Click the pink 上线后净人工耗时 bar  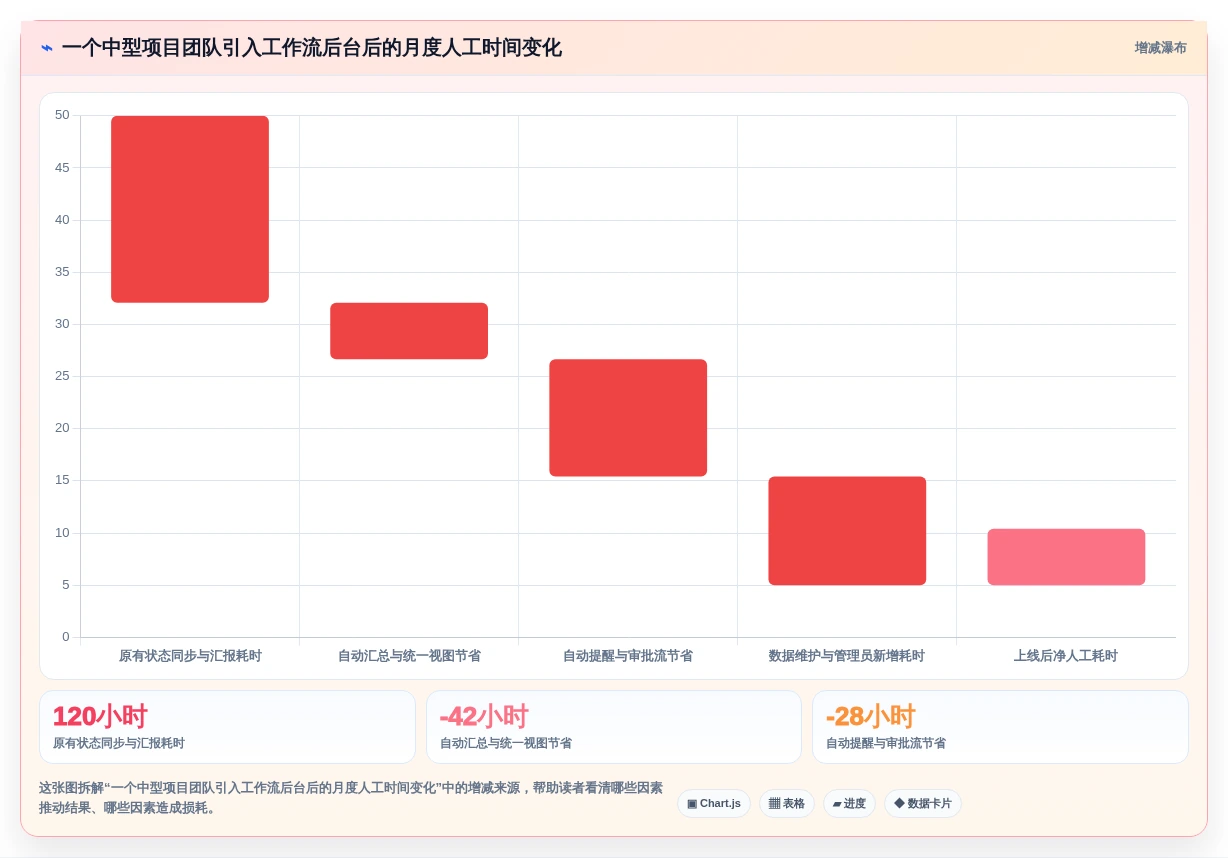click(1066, 557)
